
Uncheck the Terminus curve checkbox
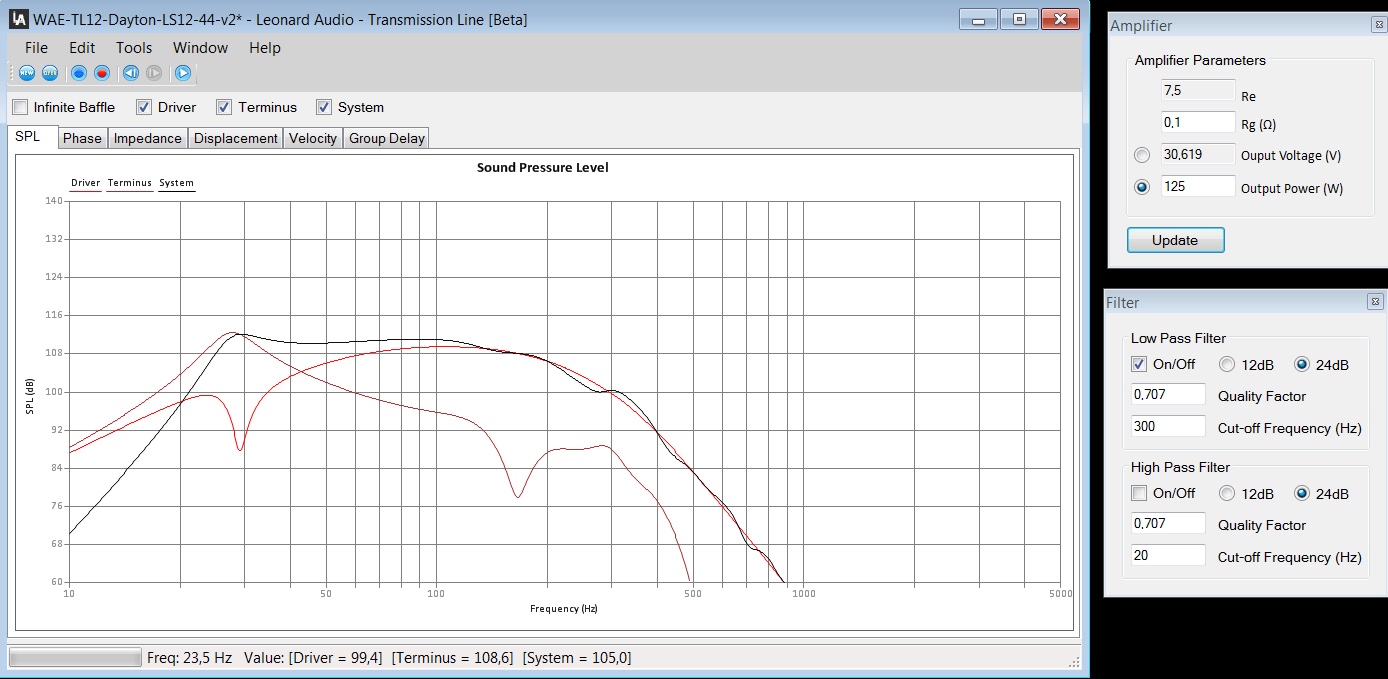click(224, 107)
